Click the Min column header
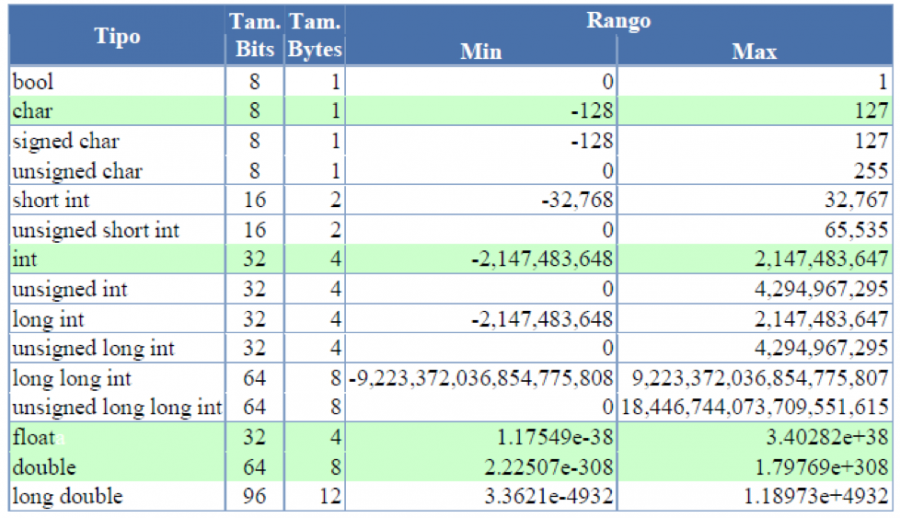This screenshot has height=518, width=900. 481,51
